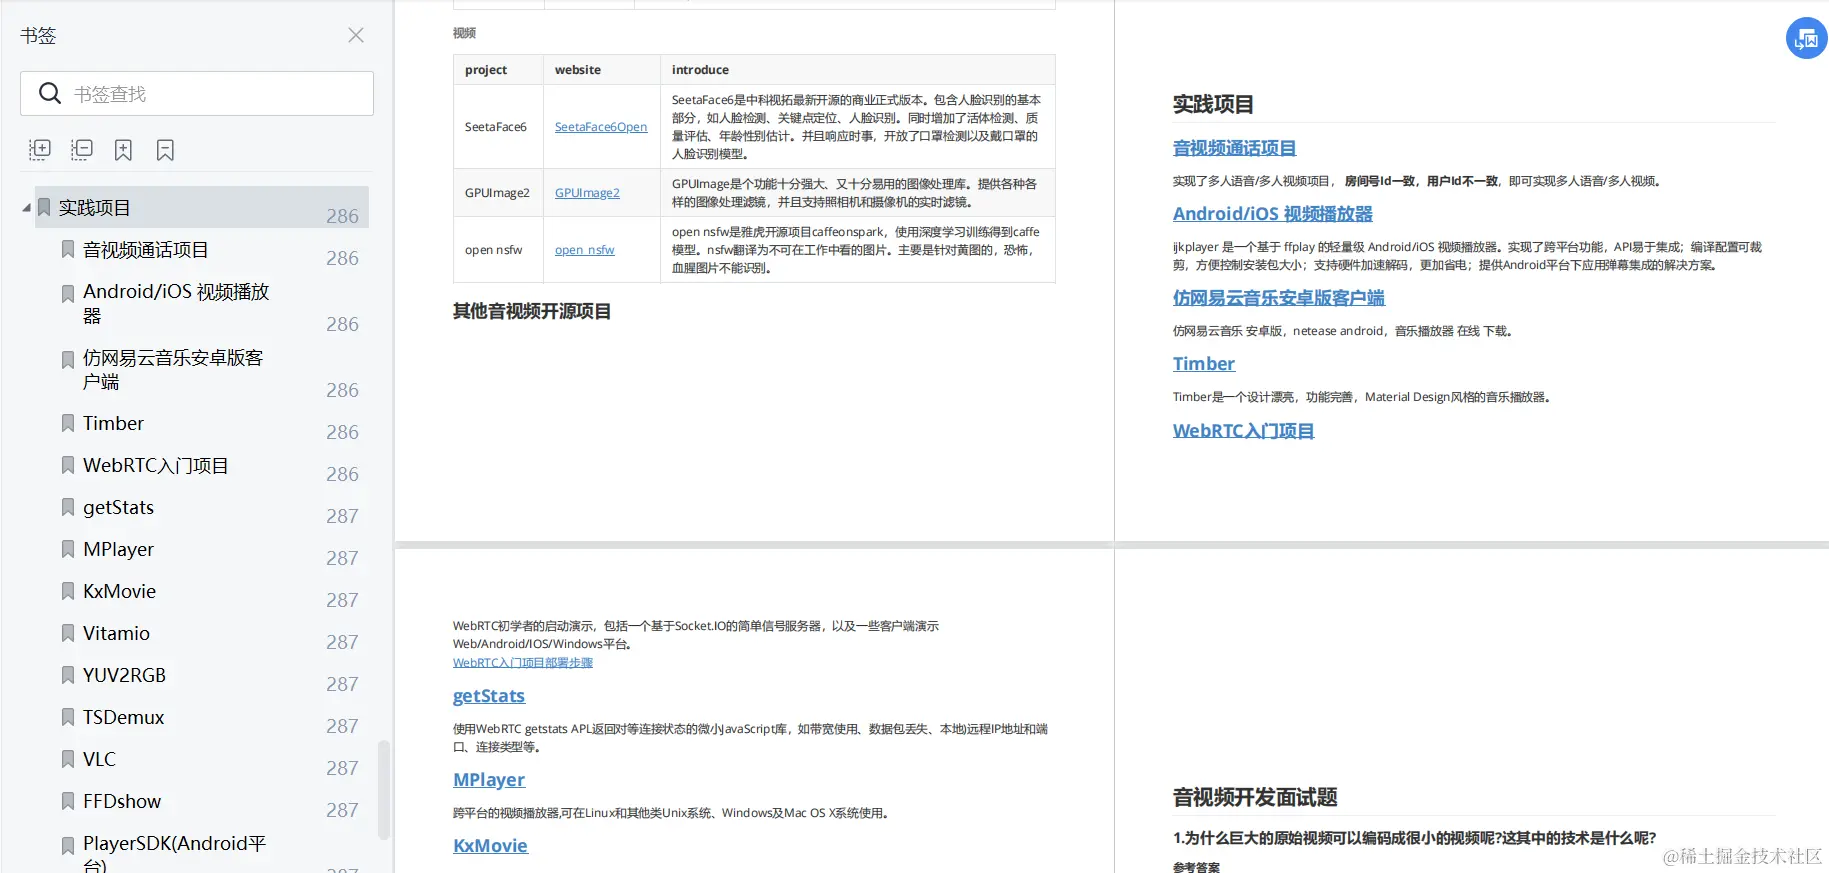Viewport: 1829px width, 873px height.
Task: Open bookmark WebRTC入门项目 in the sidebar
Action: (155, 465)
